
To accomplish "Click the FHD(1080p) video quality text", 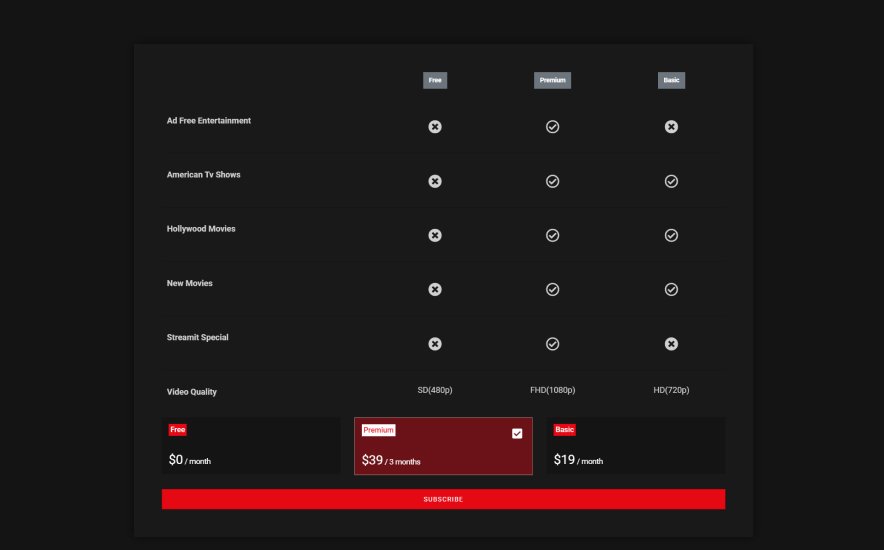I will click(552, 390).
